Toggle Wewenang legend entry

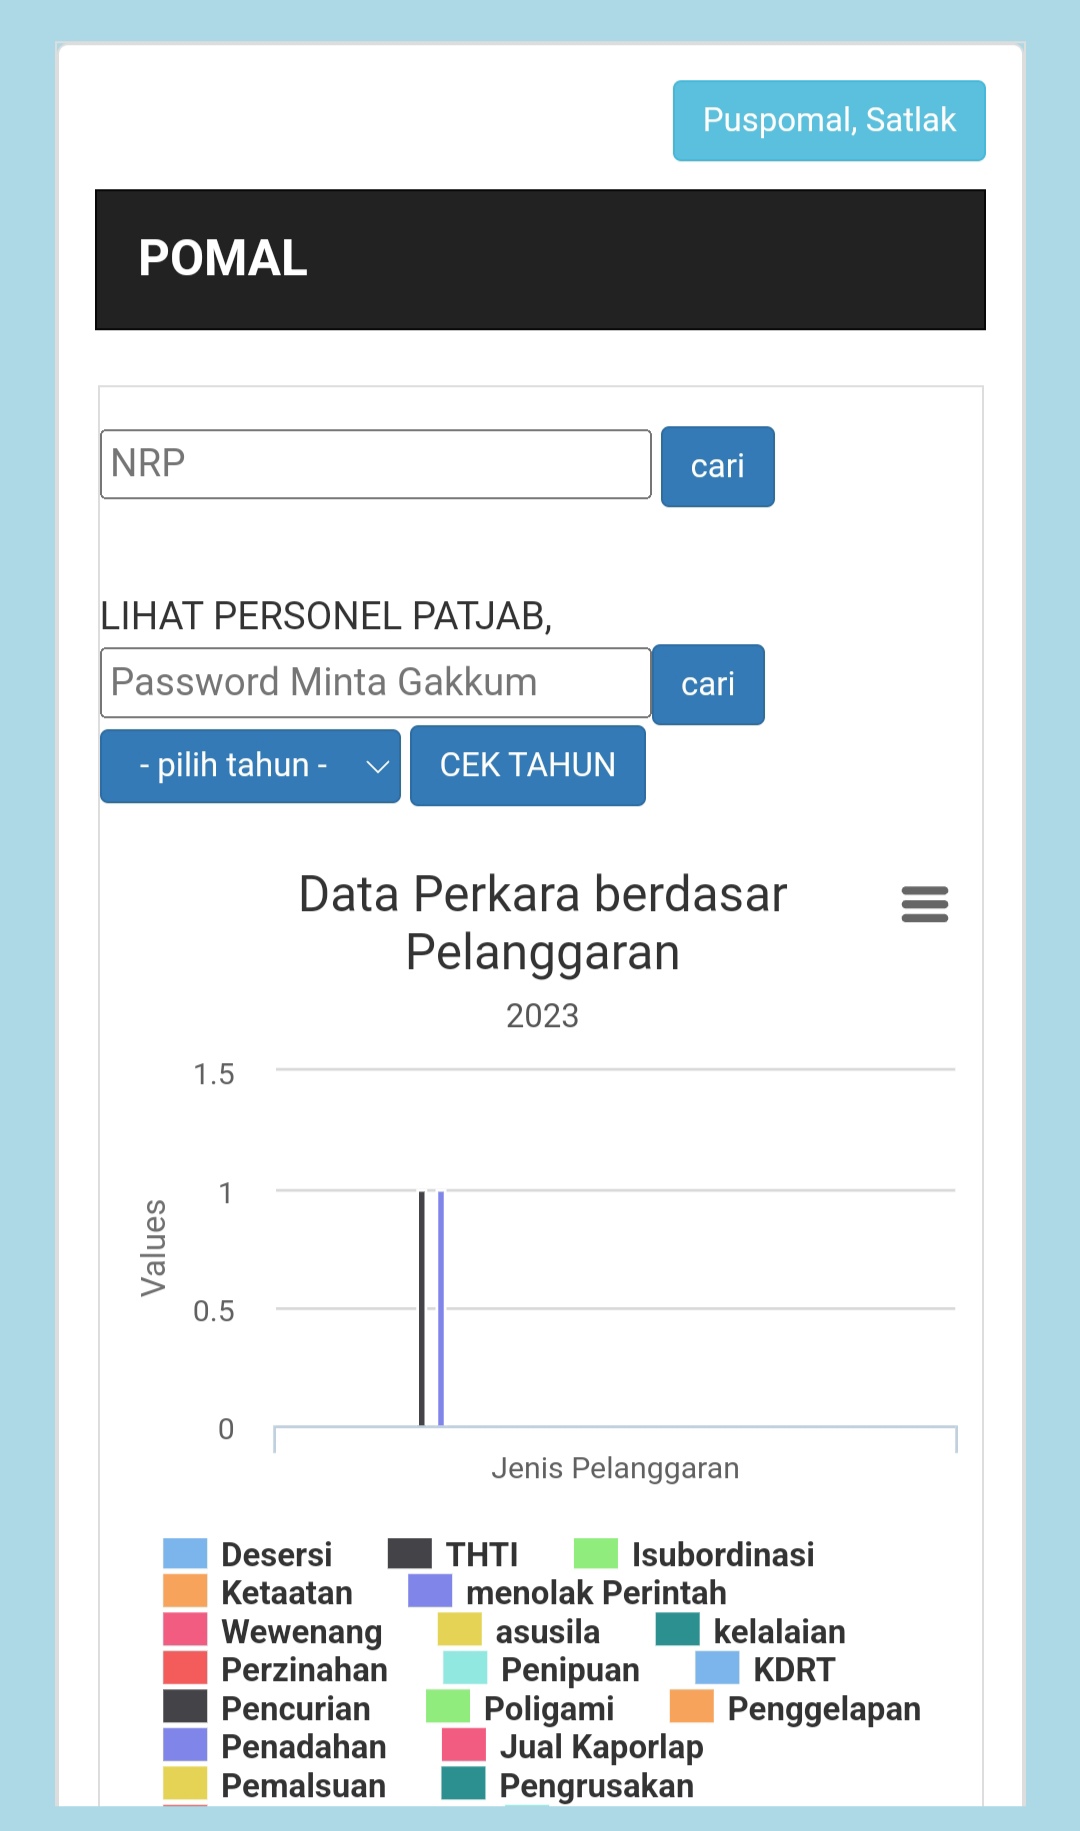(300, 1631)
